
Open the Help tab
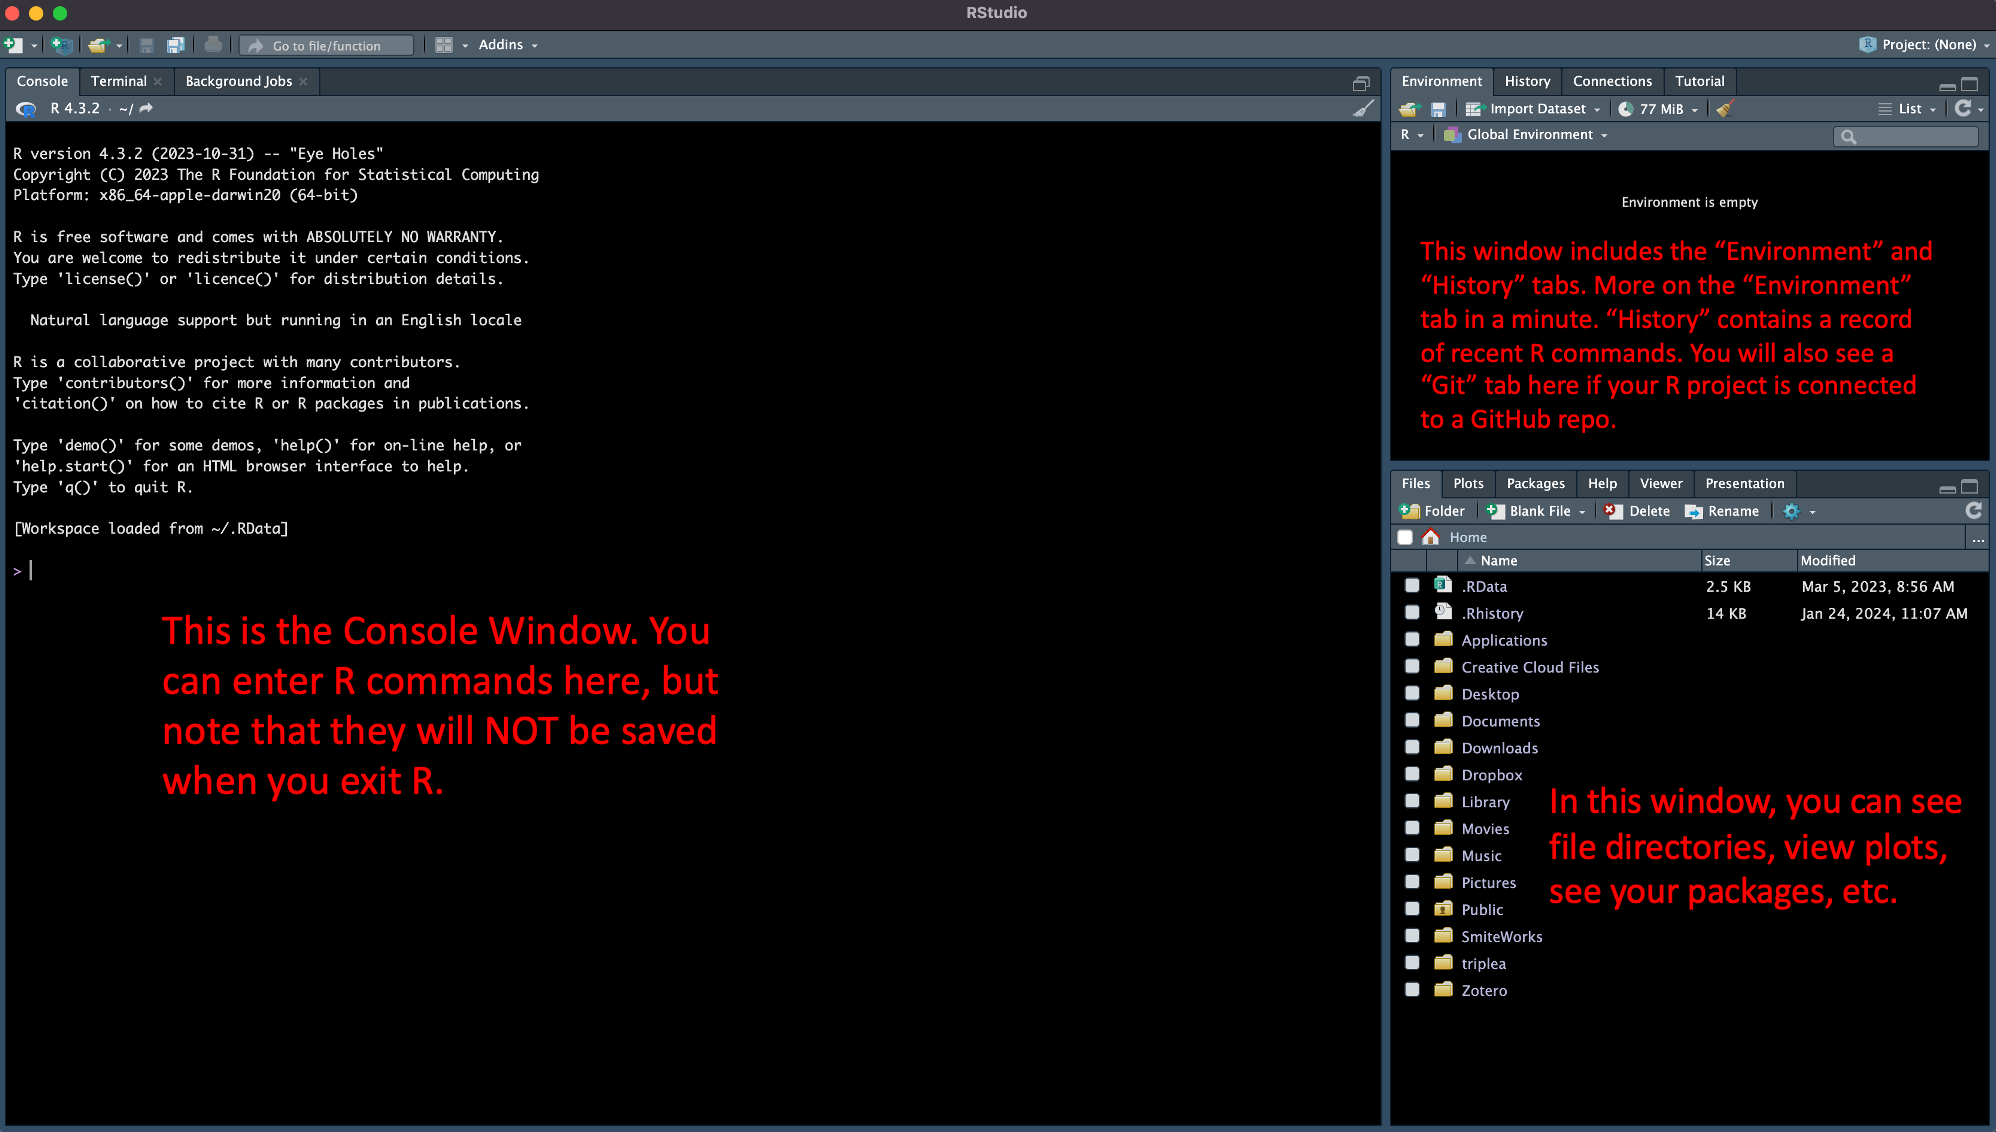(x=1602, y=484)
